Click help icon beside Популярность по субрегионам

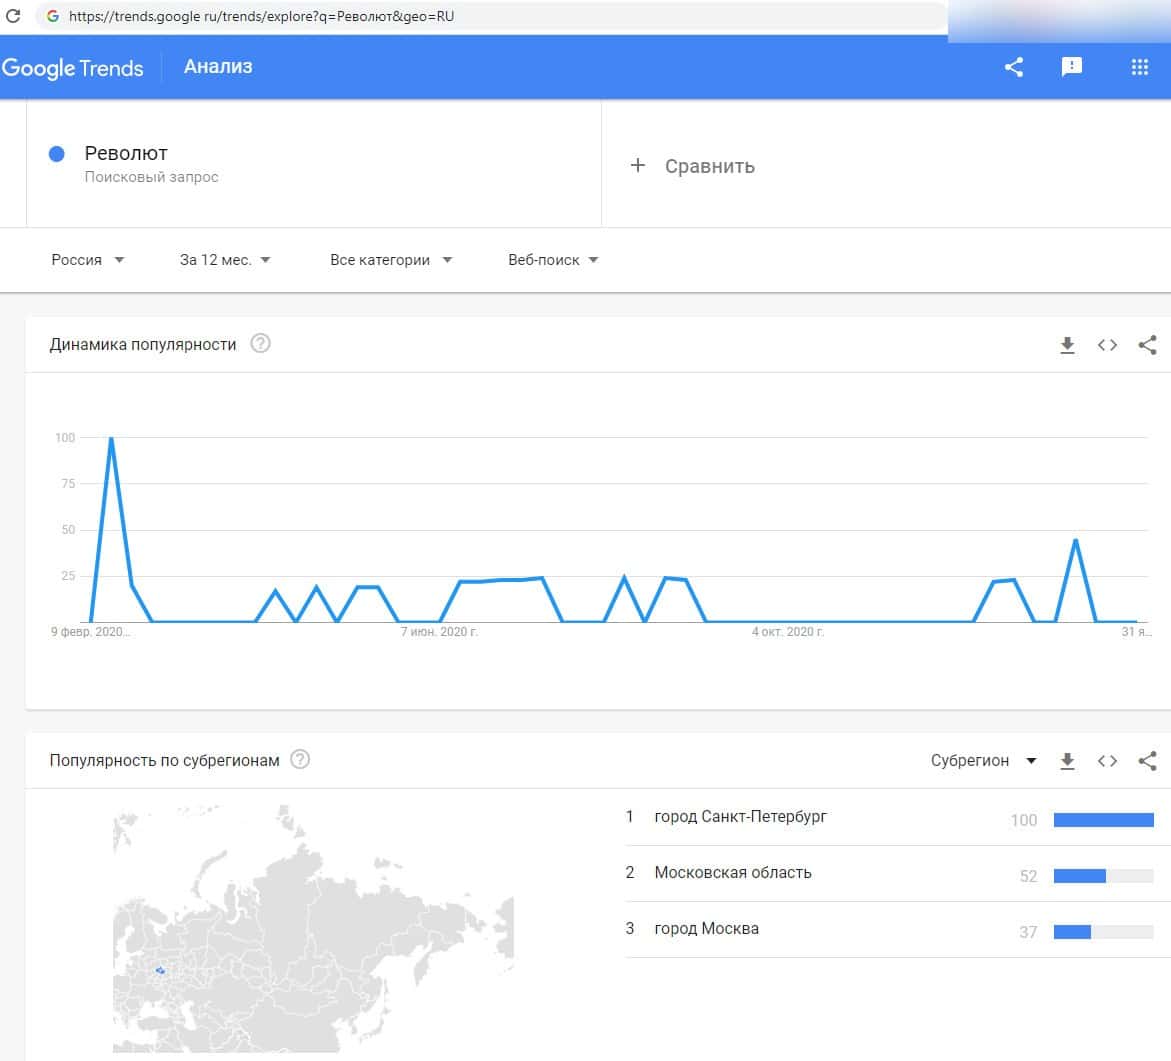tap(300, 760)
